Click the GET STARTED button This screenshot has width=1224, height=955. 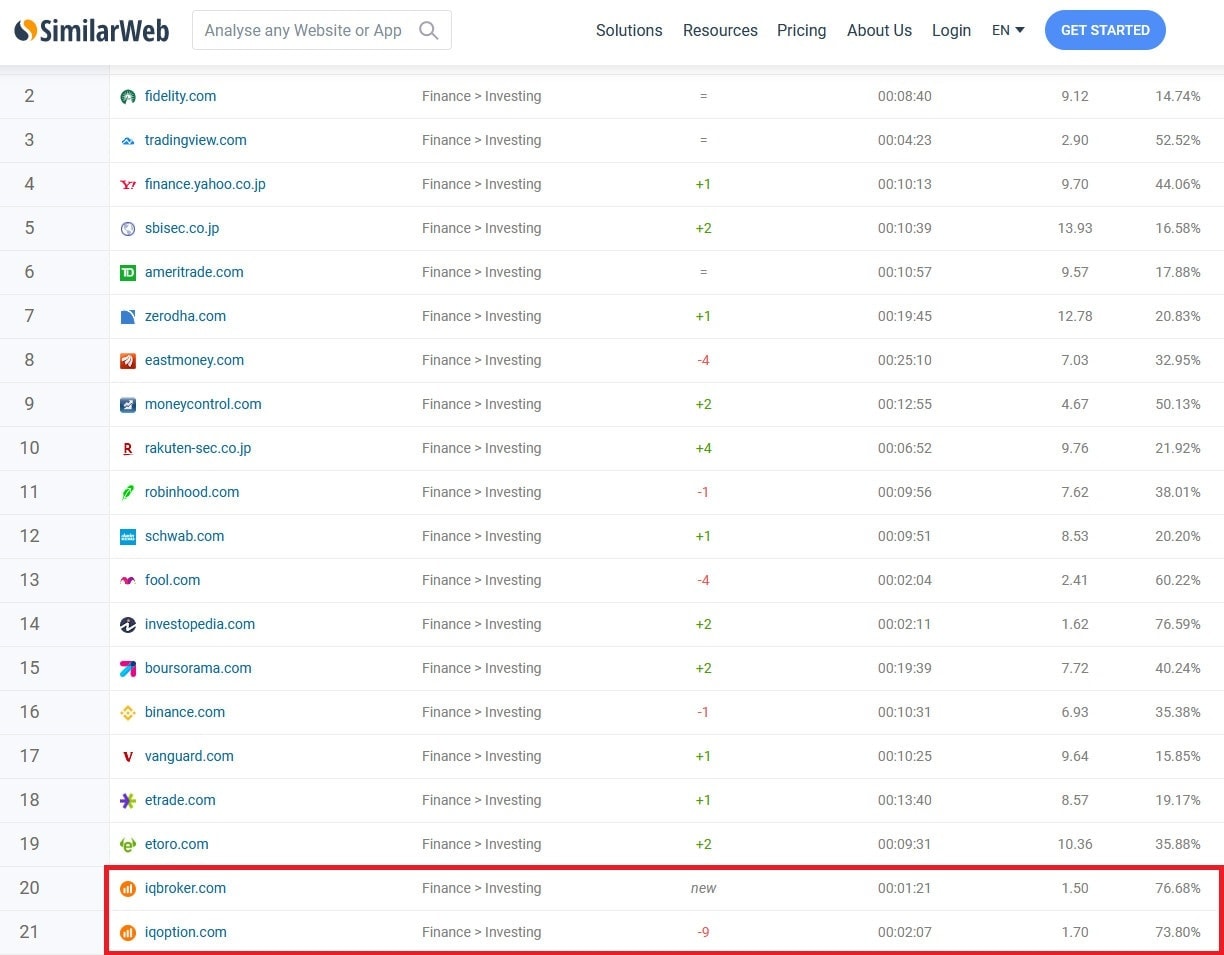[x=1105, y=30]
